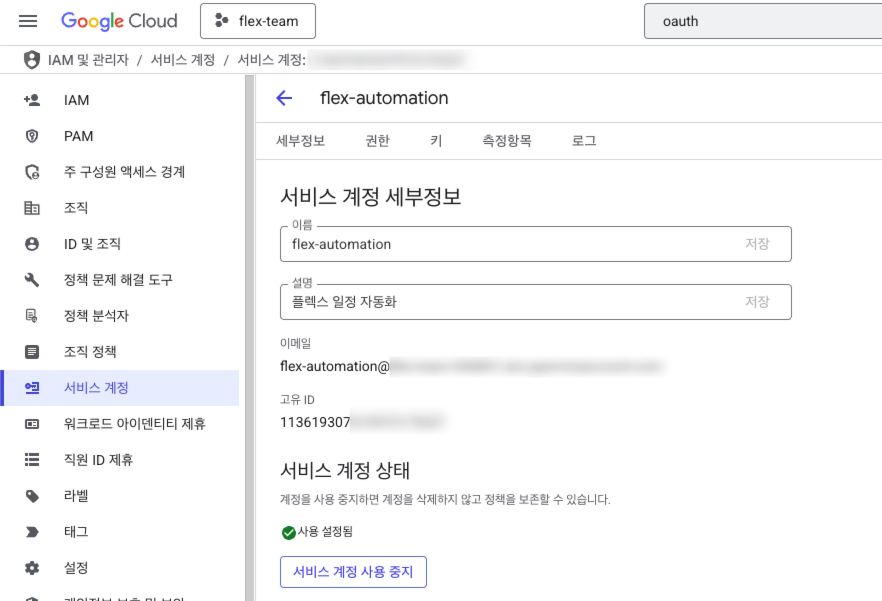Click the IAM shield icon in breadcrumb
Viewport: 882px width, 601px height.
click(x=32, y=60)
